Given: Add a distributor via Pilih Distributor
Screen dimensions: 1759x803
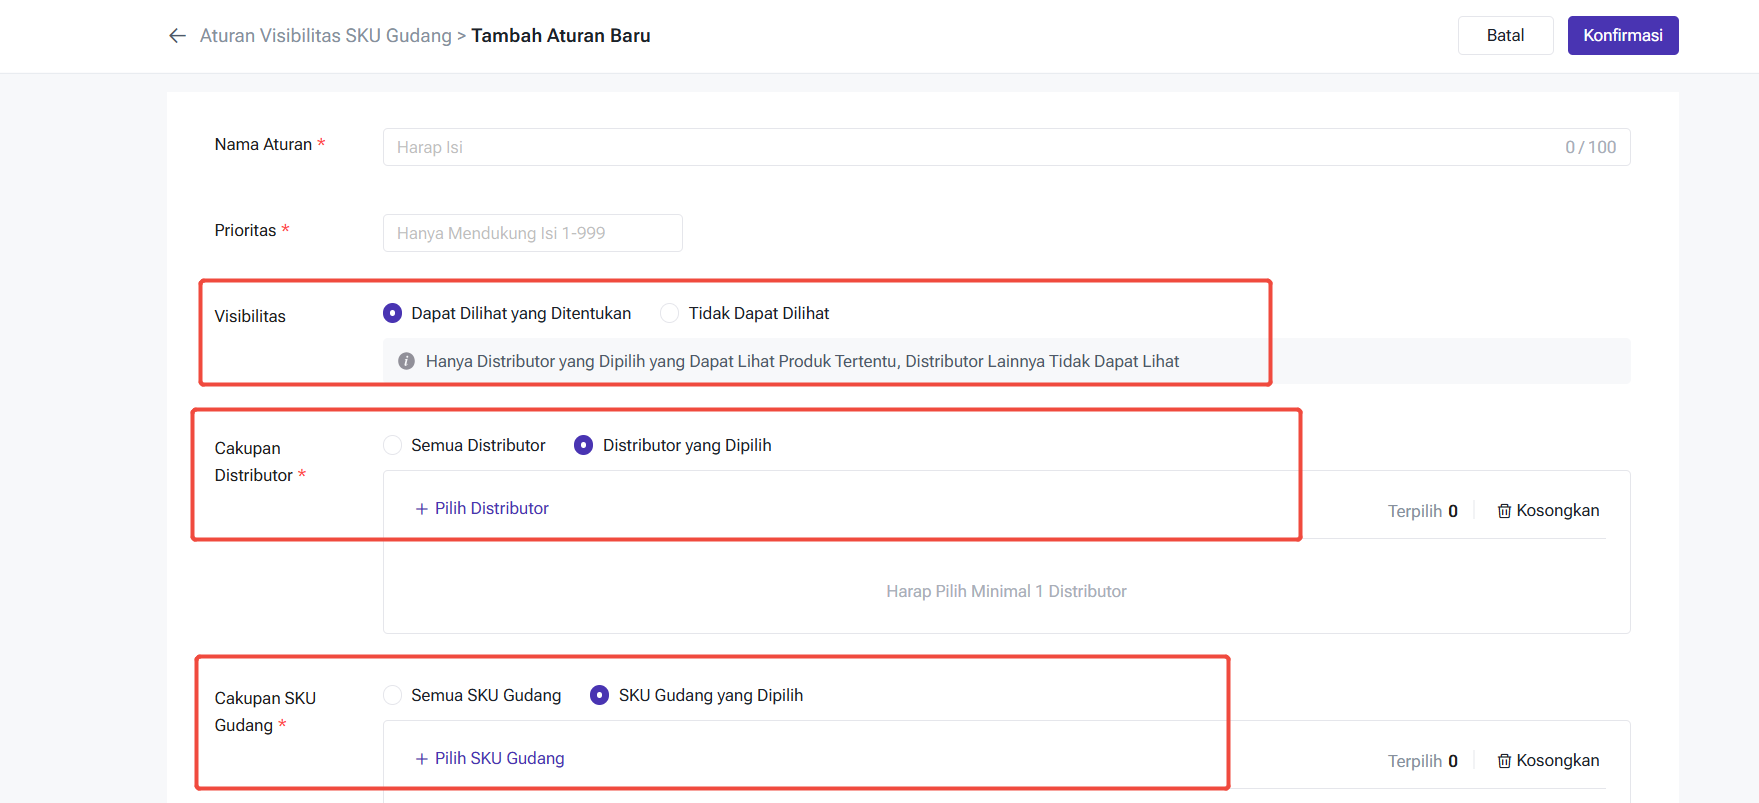Looking at the screenshot, I should (482, 508).
